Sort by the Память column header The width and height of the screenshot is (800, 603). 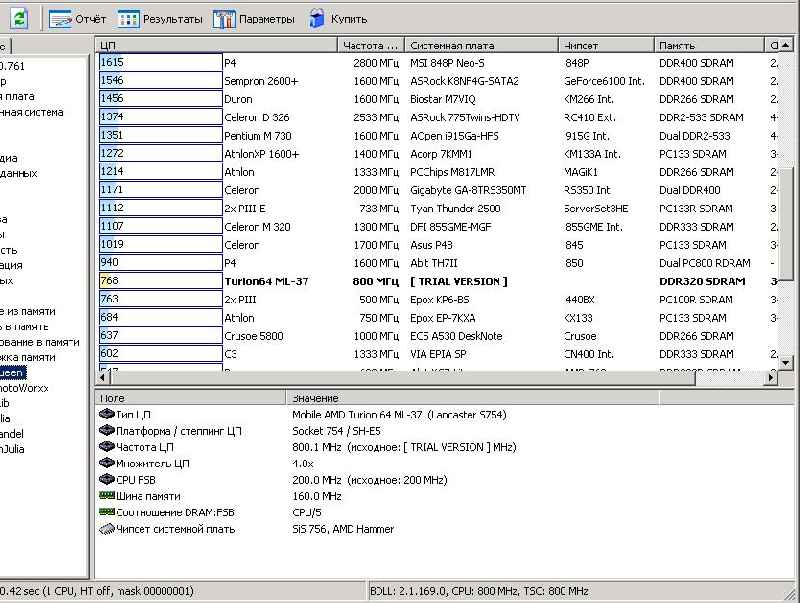coord(709,45)
